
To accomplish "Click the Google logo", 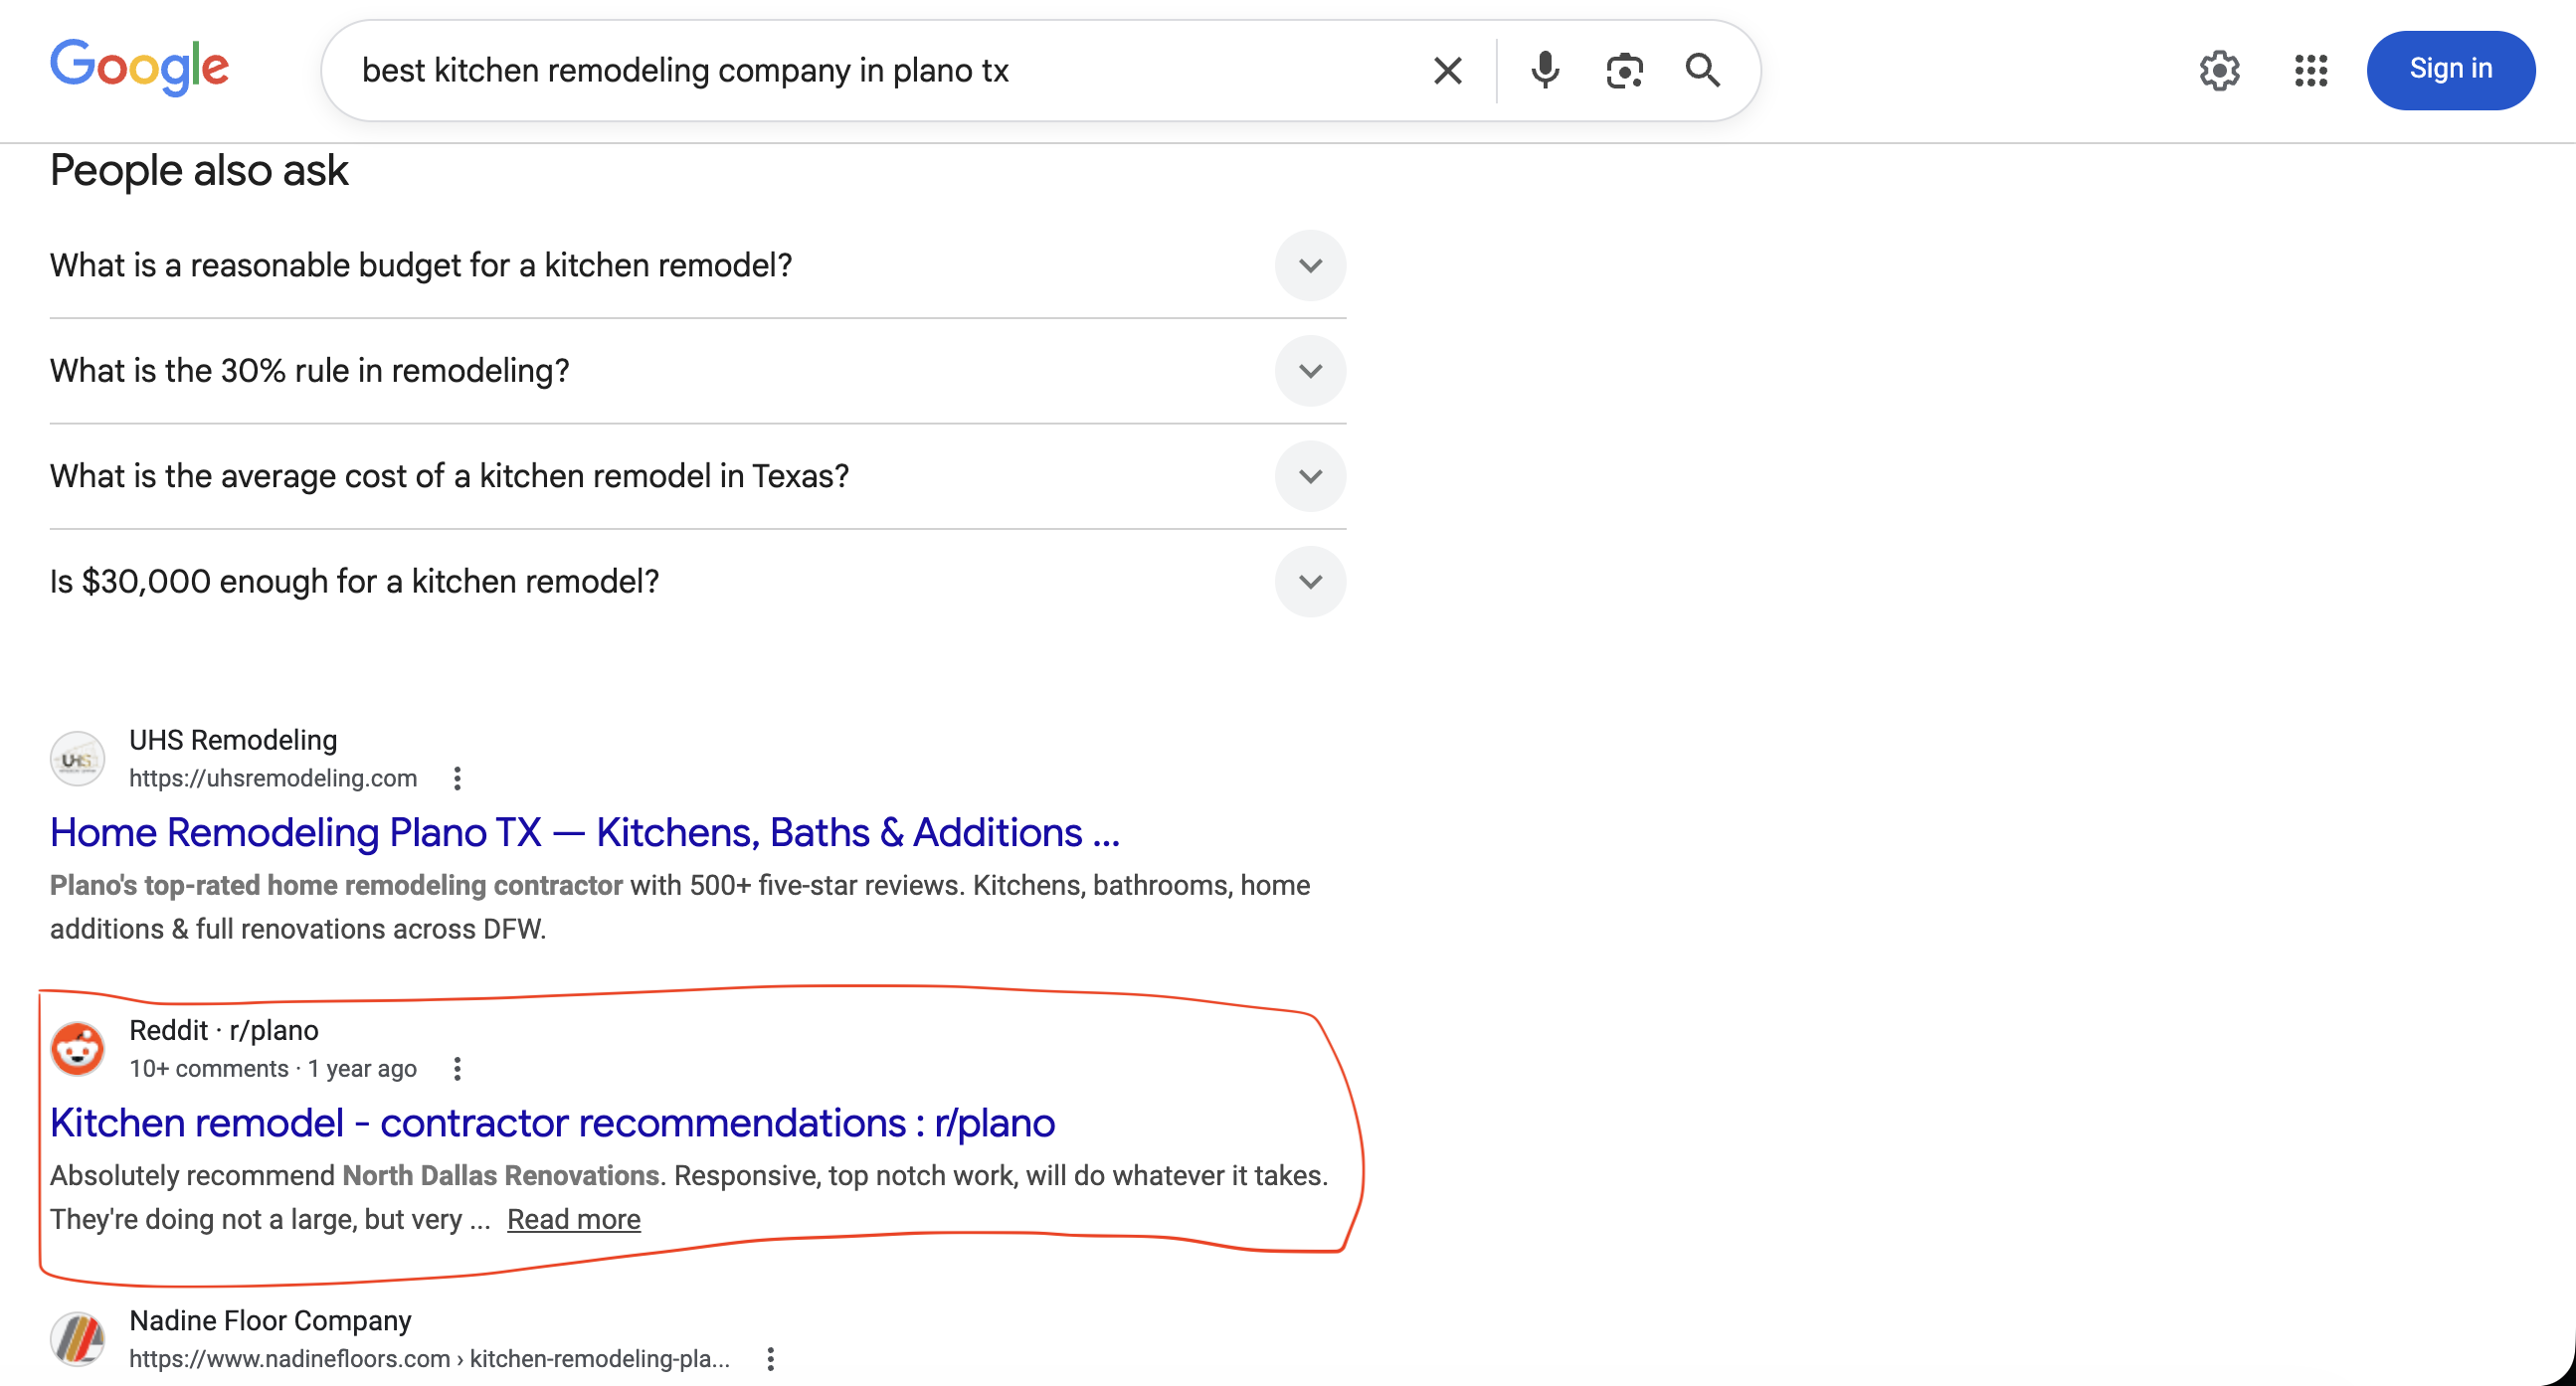I will 139,68.
